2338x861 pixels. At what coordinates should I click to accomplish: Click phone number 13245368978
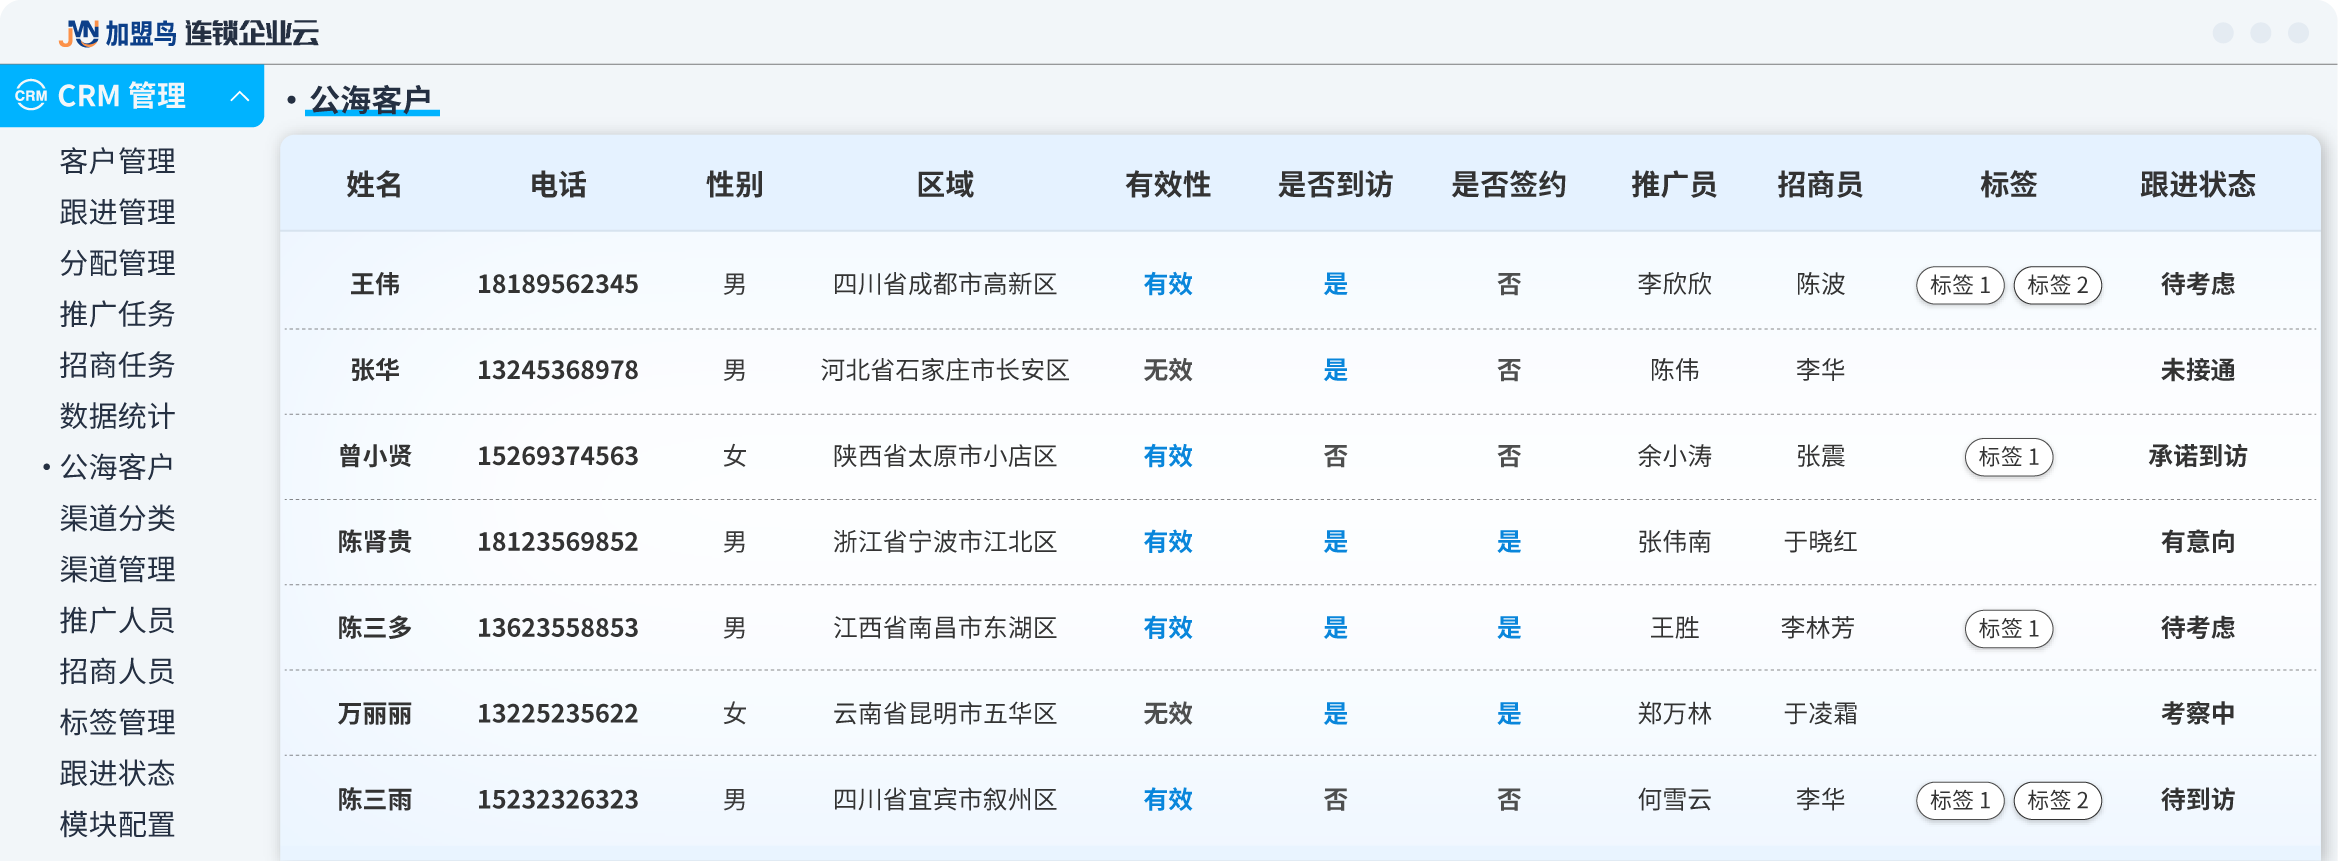click(557, 371)
